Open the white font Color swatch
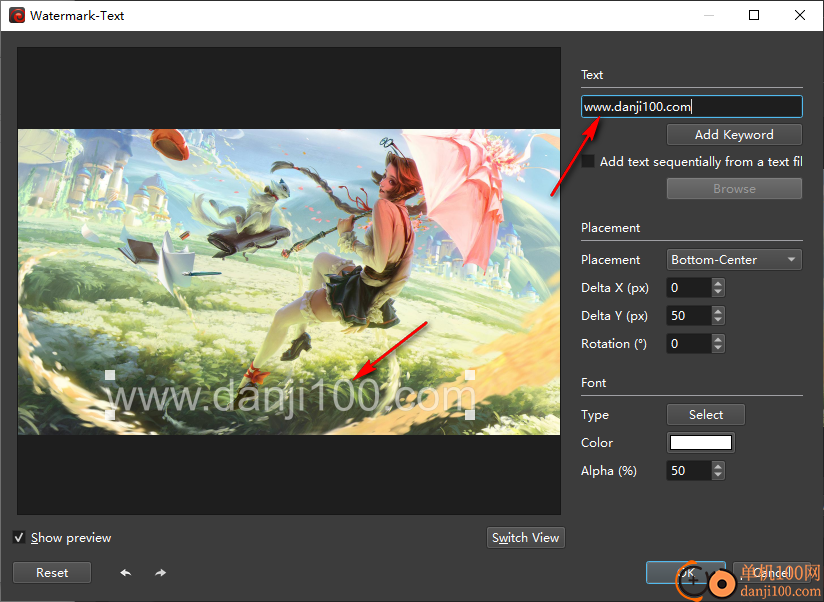 point(701,442)
